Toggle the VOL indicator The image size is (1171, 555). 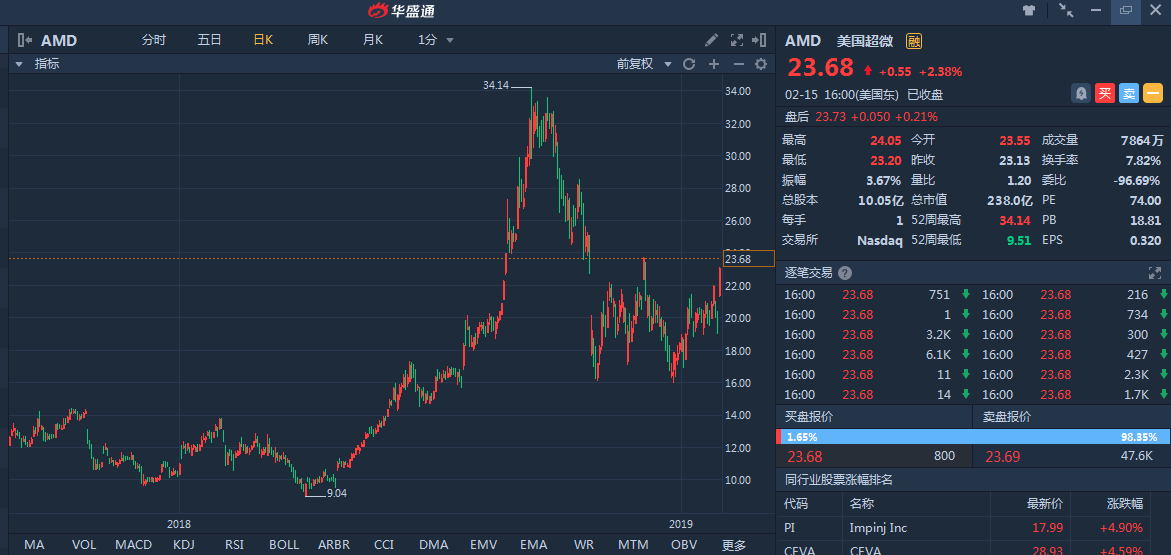pyautogui.click(x=84, y=545)
